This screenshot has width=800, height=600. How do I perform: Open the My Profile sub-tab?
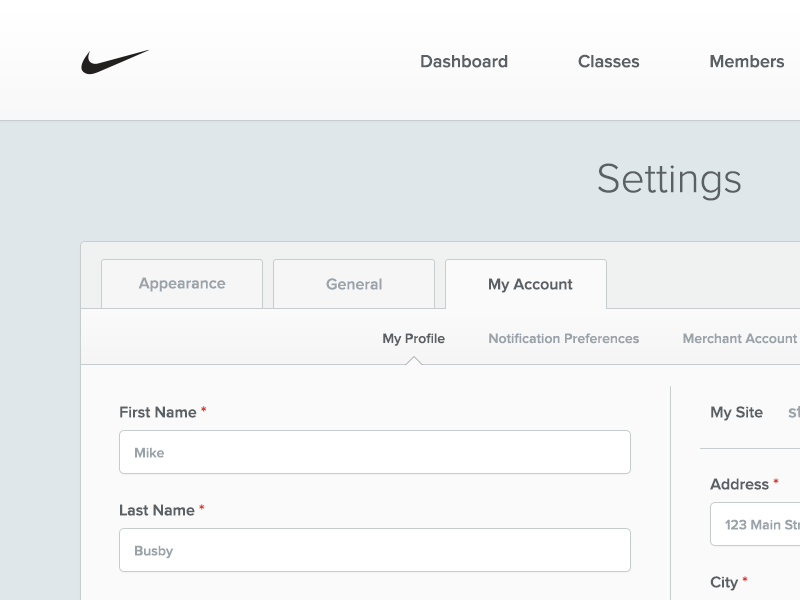tap(413, 339)
